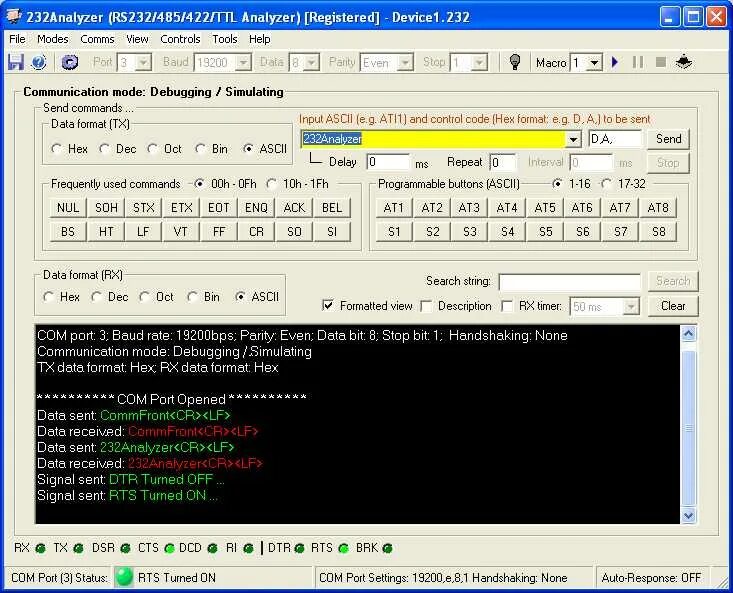Stop the macro with square button
This screenshot has height=593, width=733.
point(661,62)
